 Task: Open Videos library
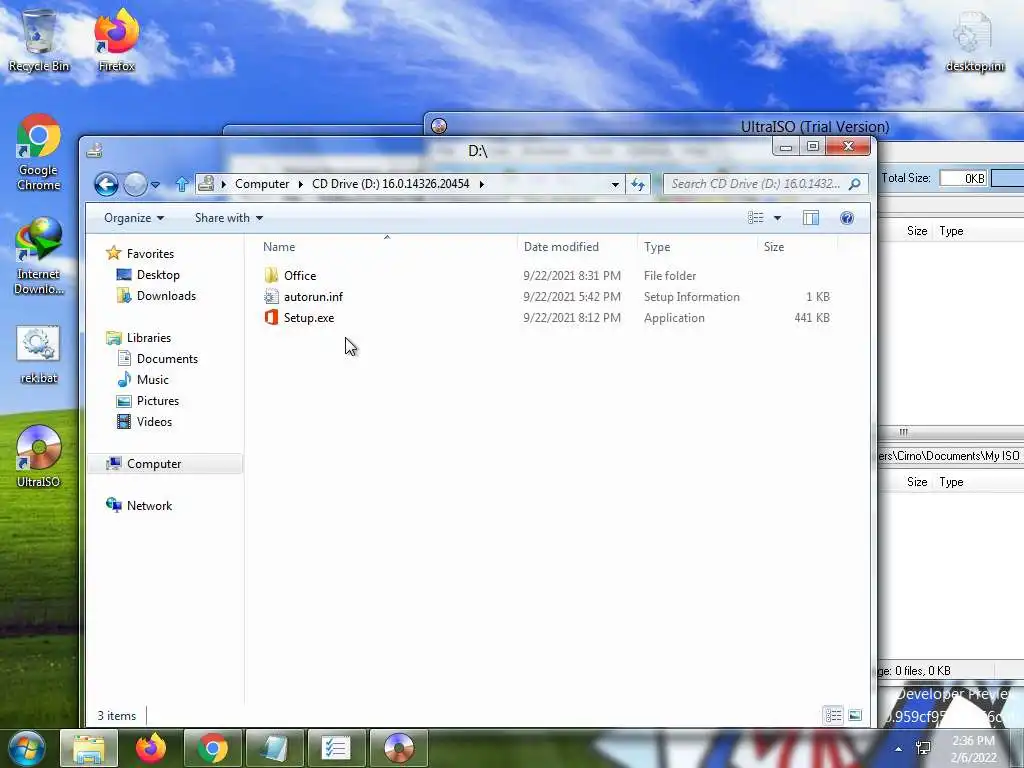point(154,422)
